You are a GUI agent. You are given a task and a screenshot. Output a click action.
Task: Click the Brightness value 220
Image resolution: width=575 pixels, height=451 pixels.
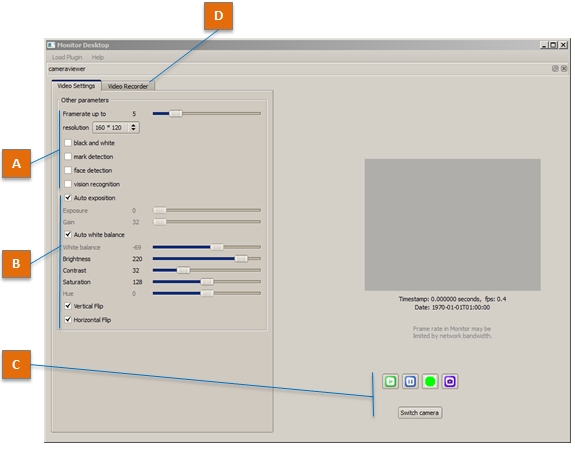[137, 259]
